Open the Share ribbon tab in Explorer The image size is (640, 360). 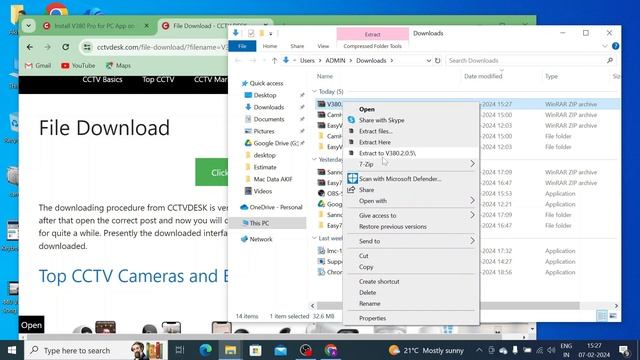297,46
